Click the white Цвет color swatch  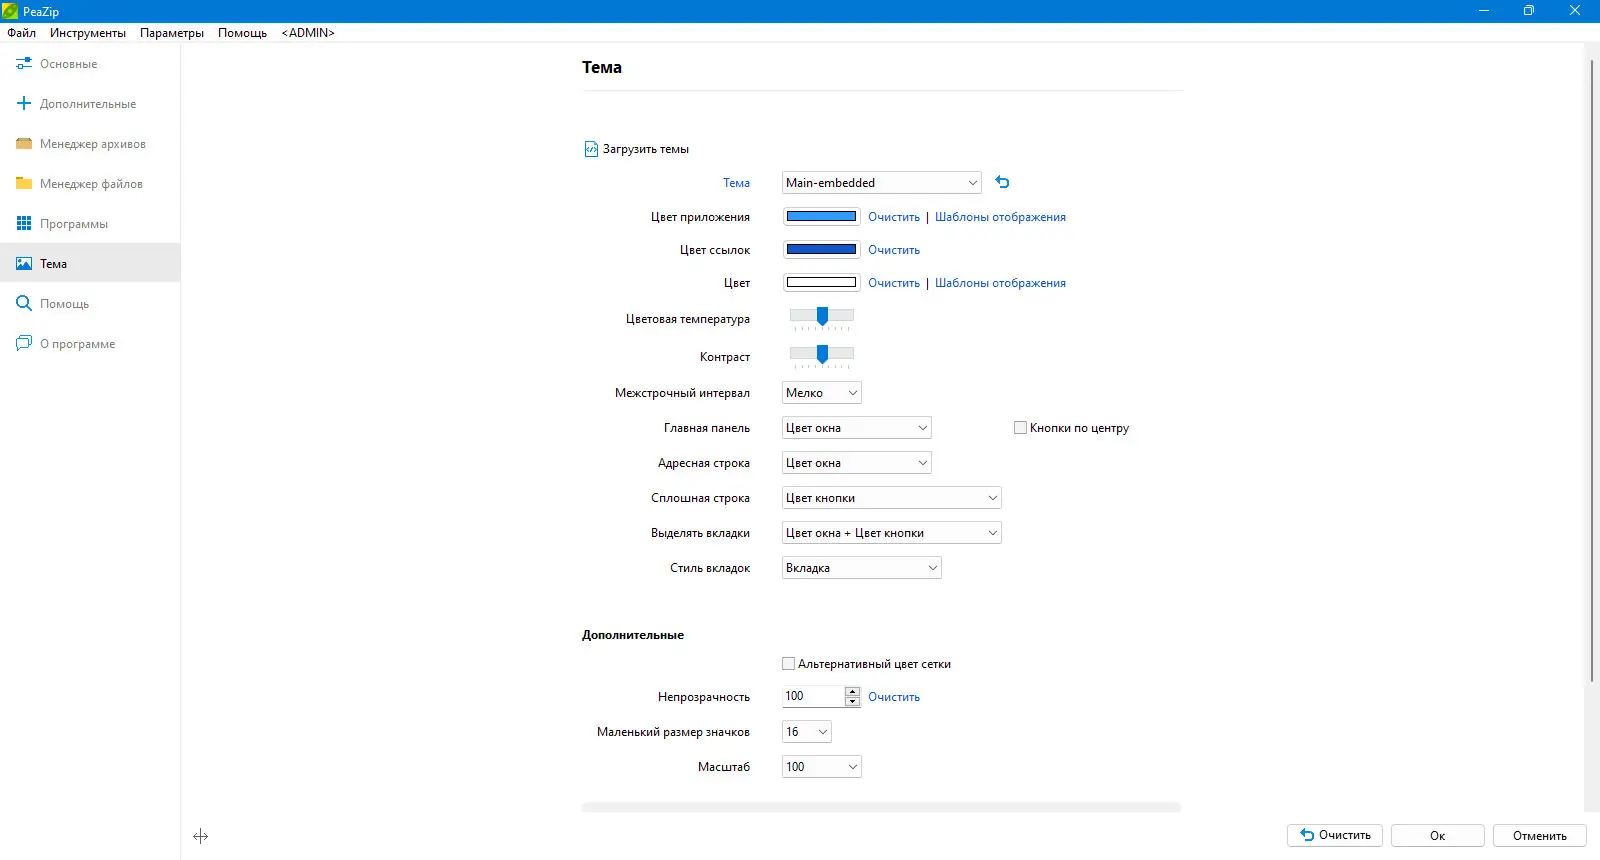[821, 282]
